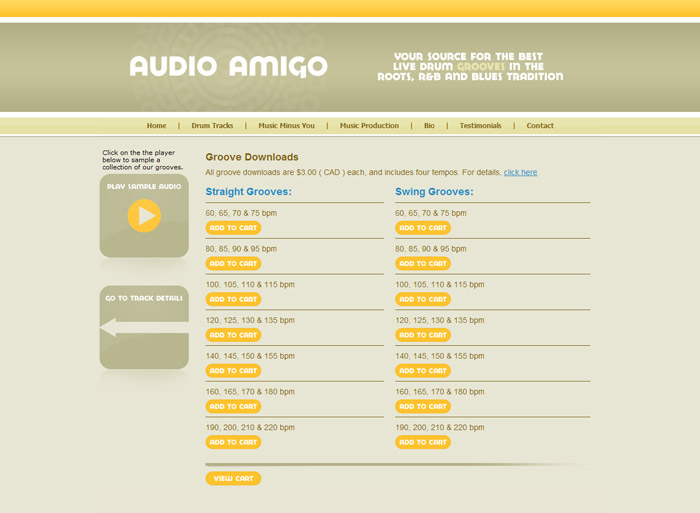This screenshot has width=700, height=513.
Task: Add Swing Grooves 190, 200, 210 & 220 bpm to cart
Action: (x=423, y=442)
